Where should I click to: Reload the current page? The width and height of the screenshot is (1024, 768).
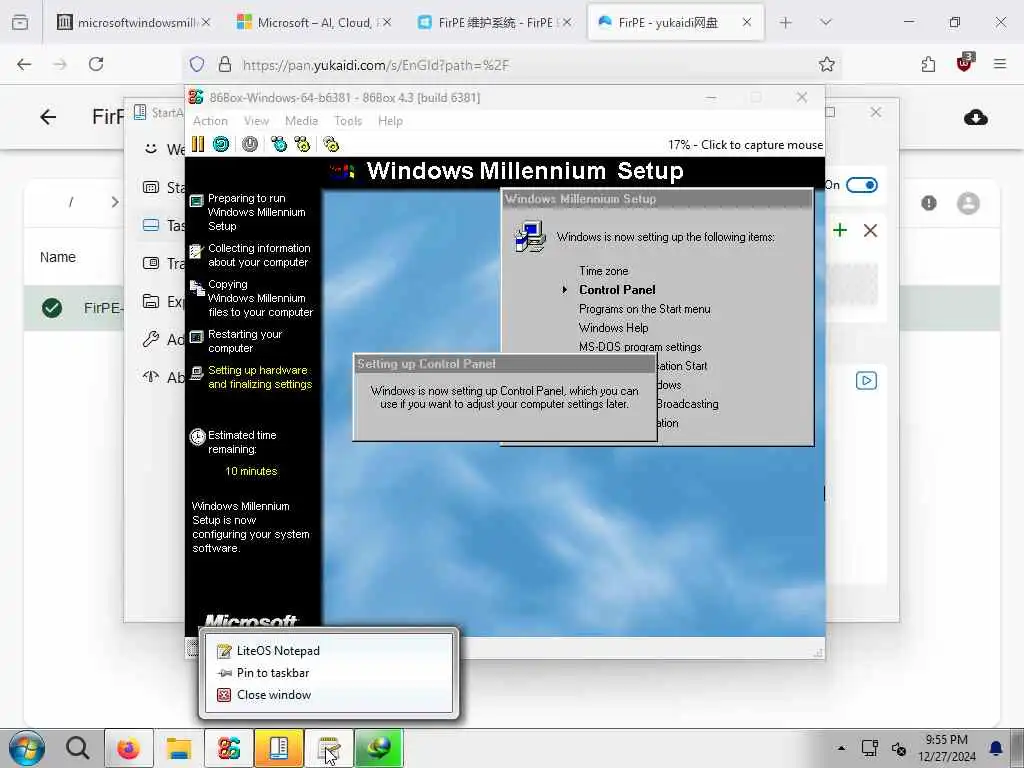click(x=96, y=64)
